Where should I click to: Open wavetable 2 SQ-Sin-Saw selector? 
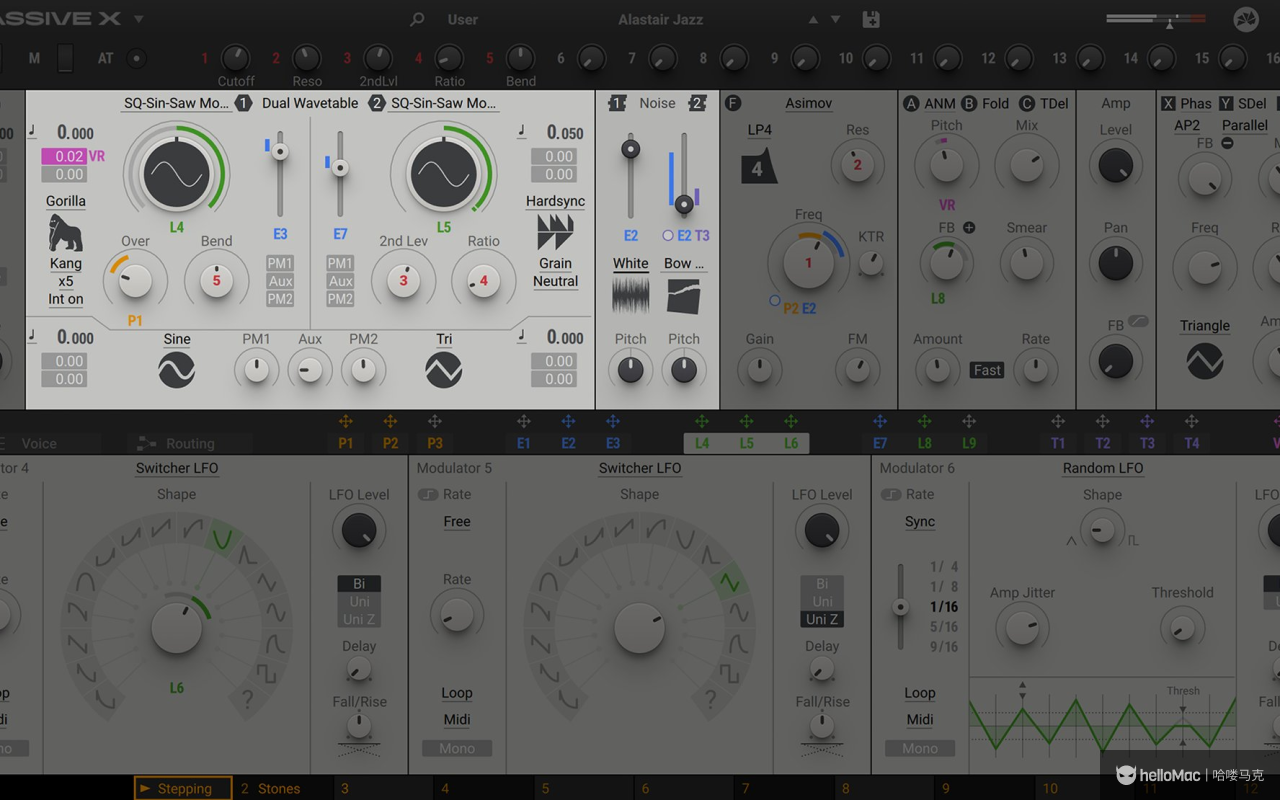pyautogui.click(x=443, y=103)
